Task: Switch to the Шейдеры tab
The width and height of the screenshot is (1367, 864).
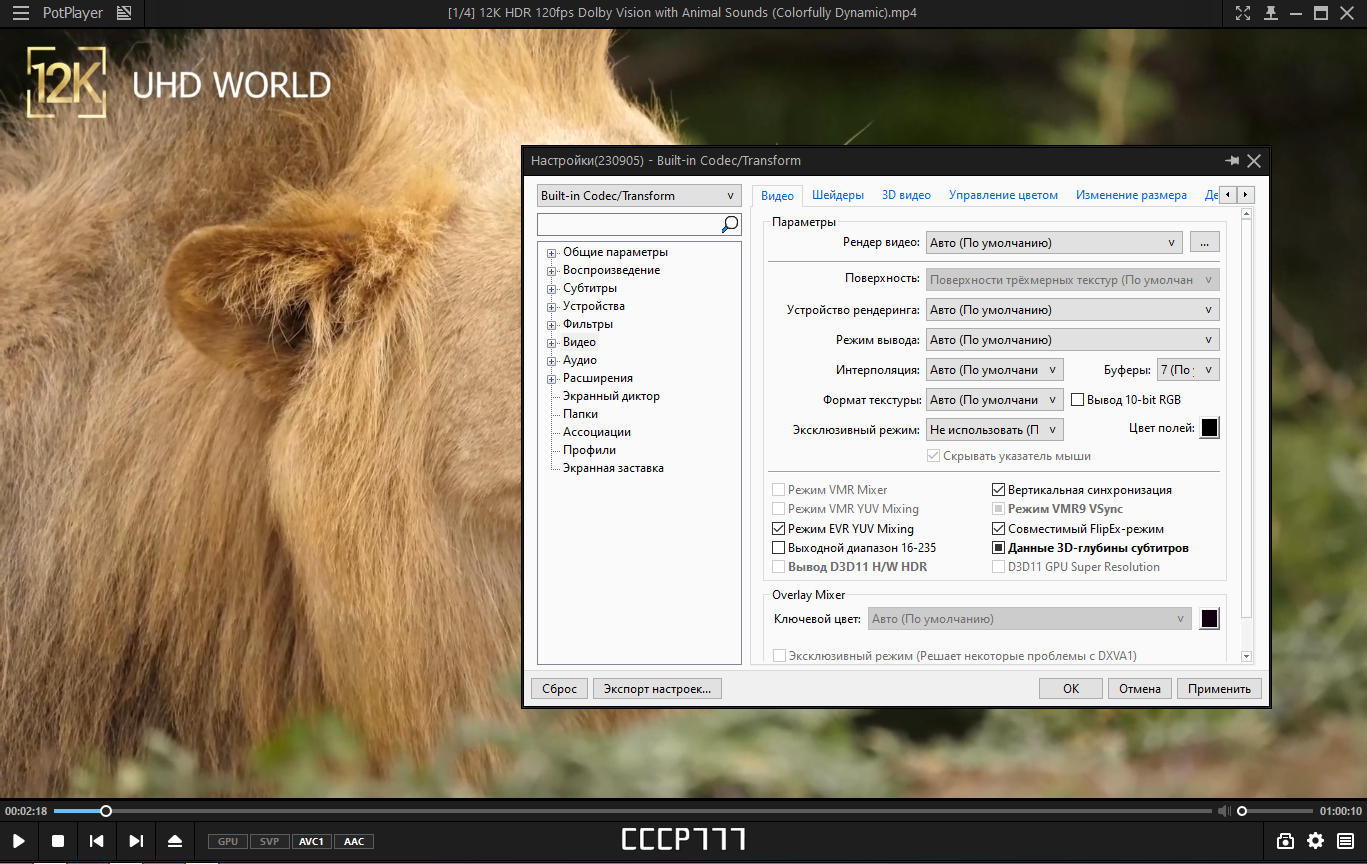Action: point(838,195)
